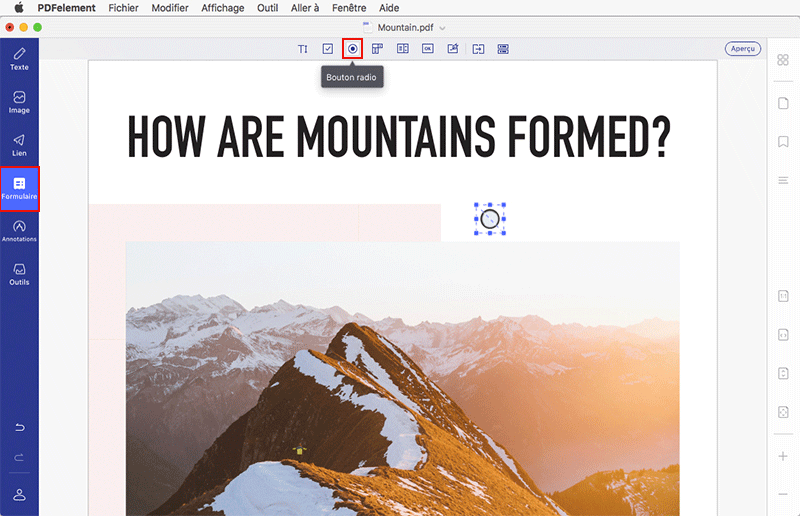The height and width of the screenshot is (516, 800).
Task: Click the Mountain.pdf window title
Action: 406,28
